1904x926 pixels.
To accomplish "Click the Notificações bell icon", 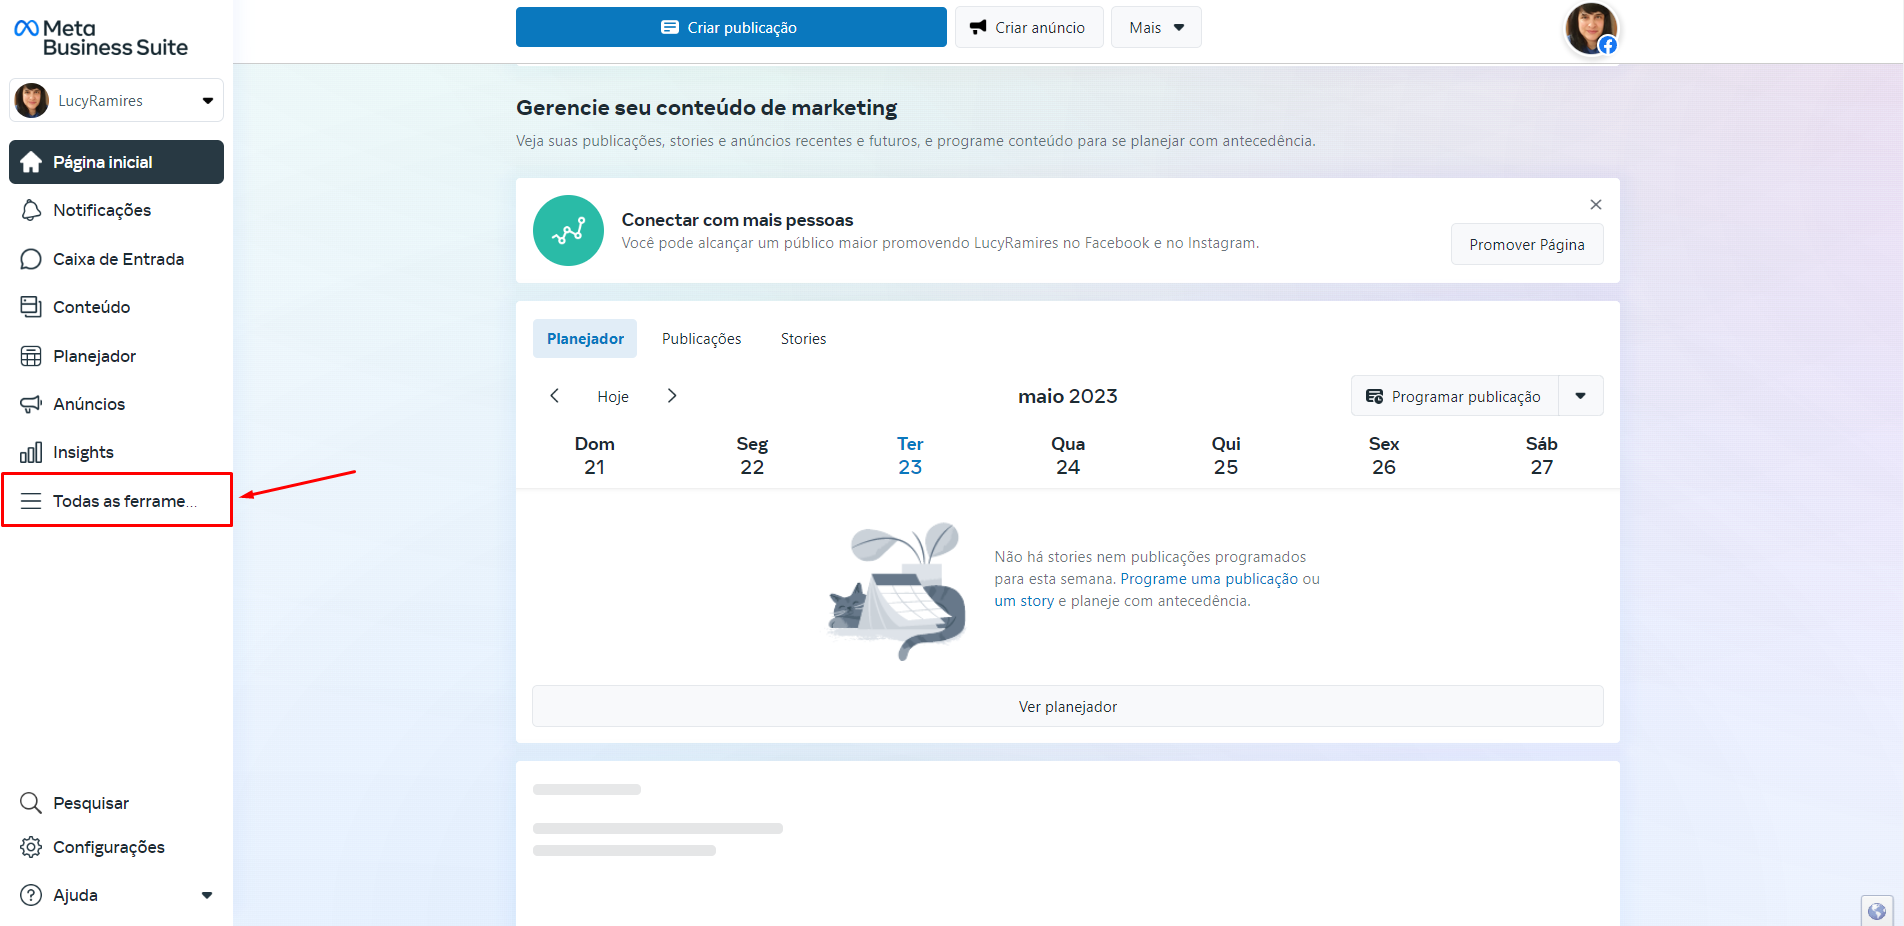I will 31,210.
